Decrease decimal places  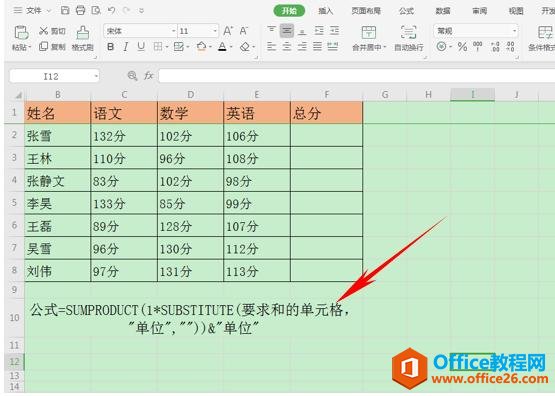(x=510, y=46)
